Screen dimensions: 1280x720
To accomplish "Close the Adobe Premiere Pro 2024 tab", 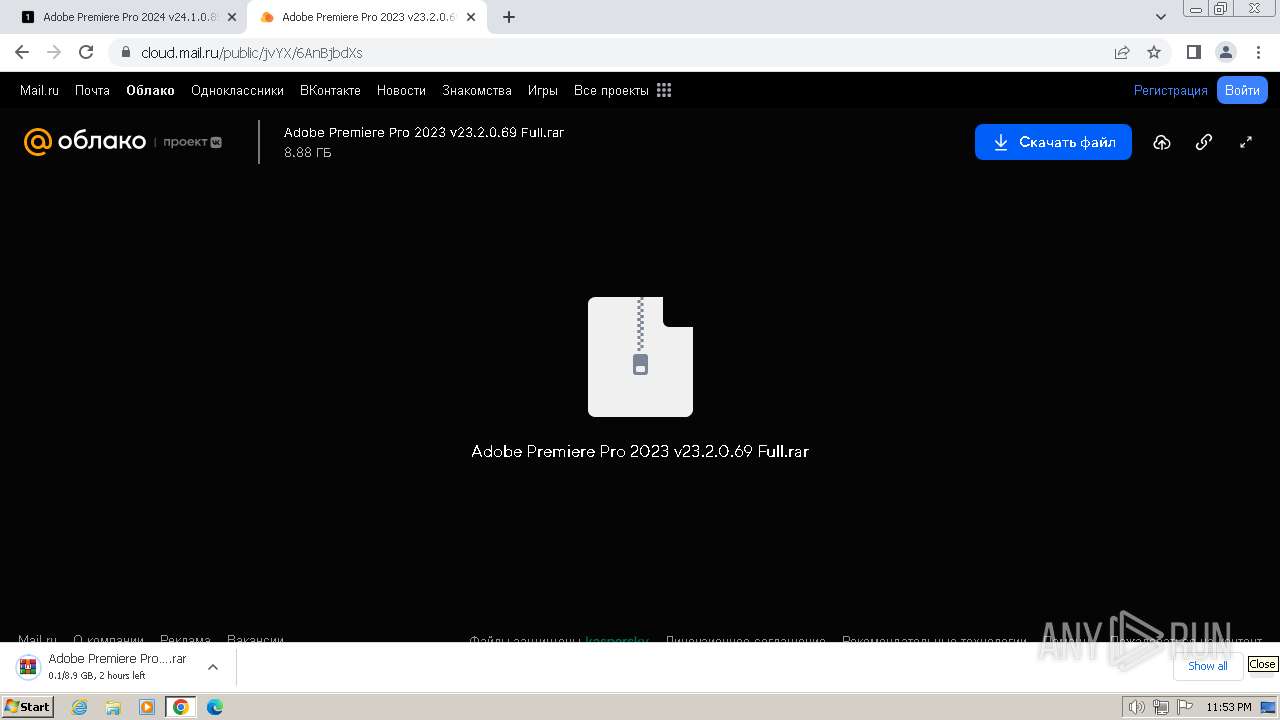I will click(231, 17).
